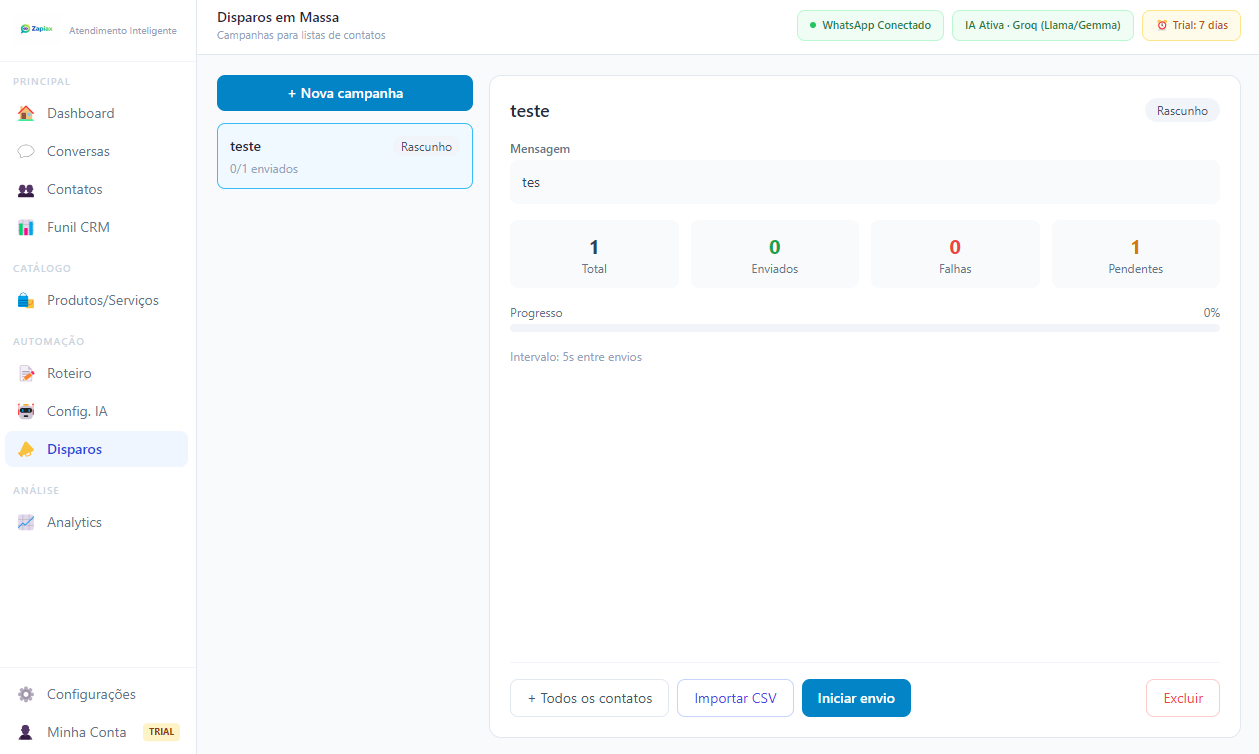Screen dimensions: 1259x754
Task: Select the teste campaign card
Action: pyautogui.click(x=345, y=157)
